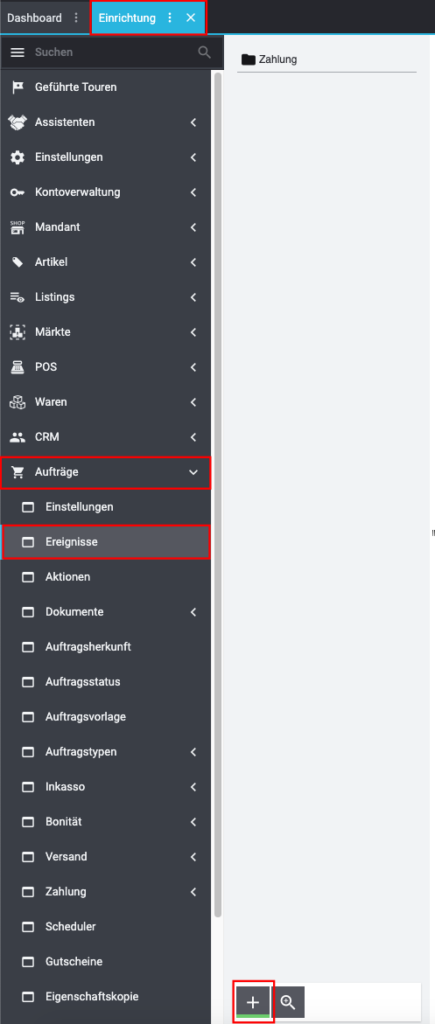Expand the Listings menu chevron

click(x=193, y=297)
